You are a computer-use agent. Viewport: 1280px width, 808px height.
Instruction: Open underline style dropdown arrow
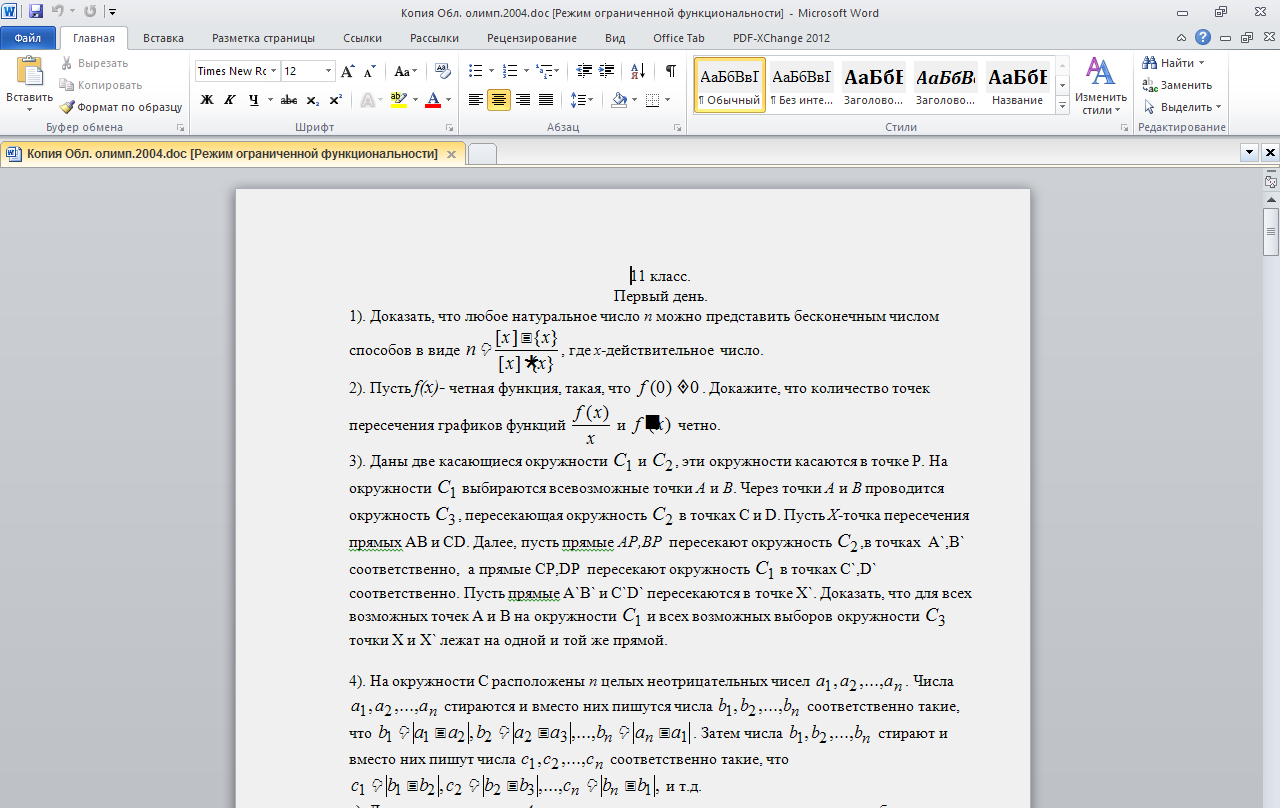(270, 100)
